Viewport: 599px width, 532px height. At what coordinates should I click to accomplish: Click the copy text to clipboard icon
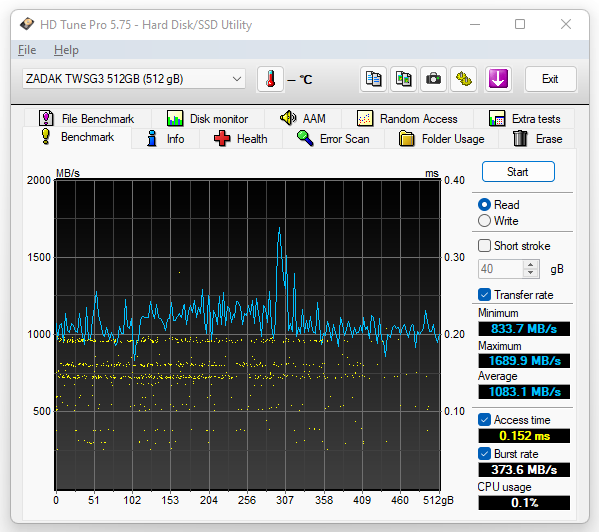(x=373, y=79)
